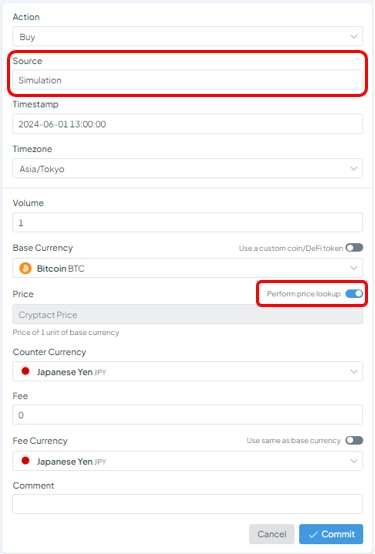Viewport: 375px width, 554px height.
Task: Click the Bitcoin logo icon in Base Currency
Action: pyautogui.click(x=25, y=269)
